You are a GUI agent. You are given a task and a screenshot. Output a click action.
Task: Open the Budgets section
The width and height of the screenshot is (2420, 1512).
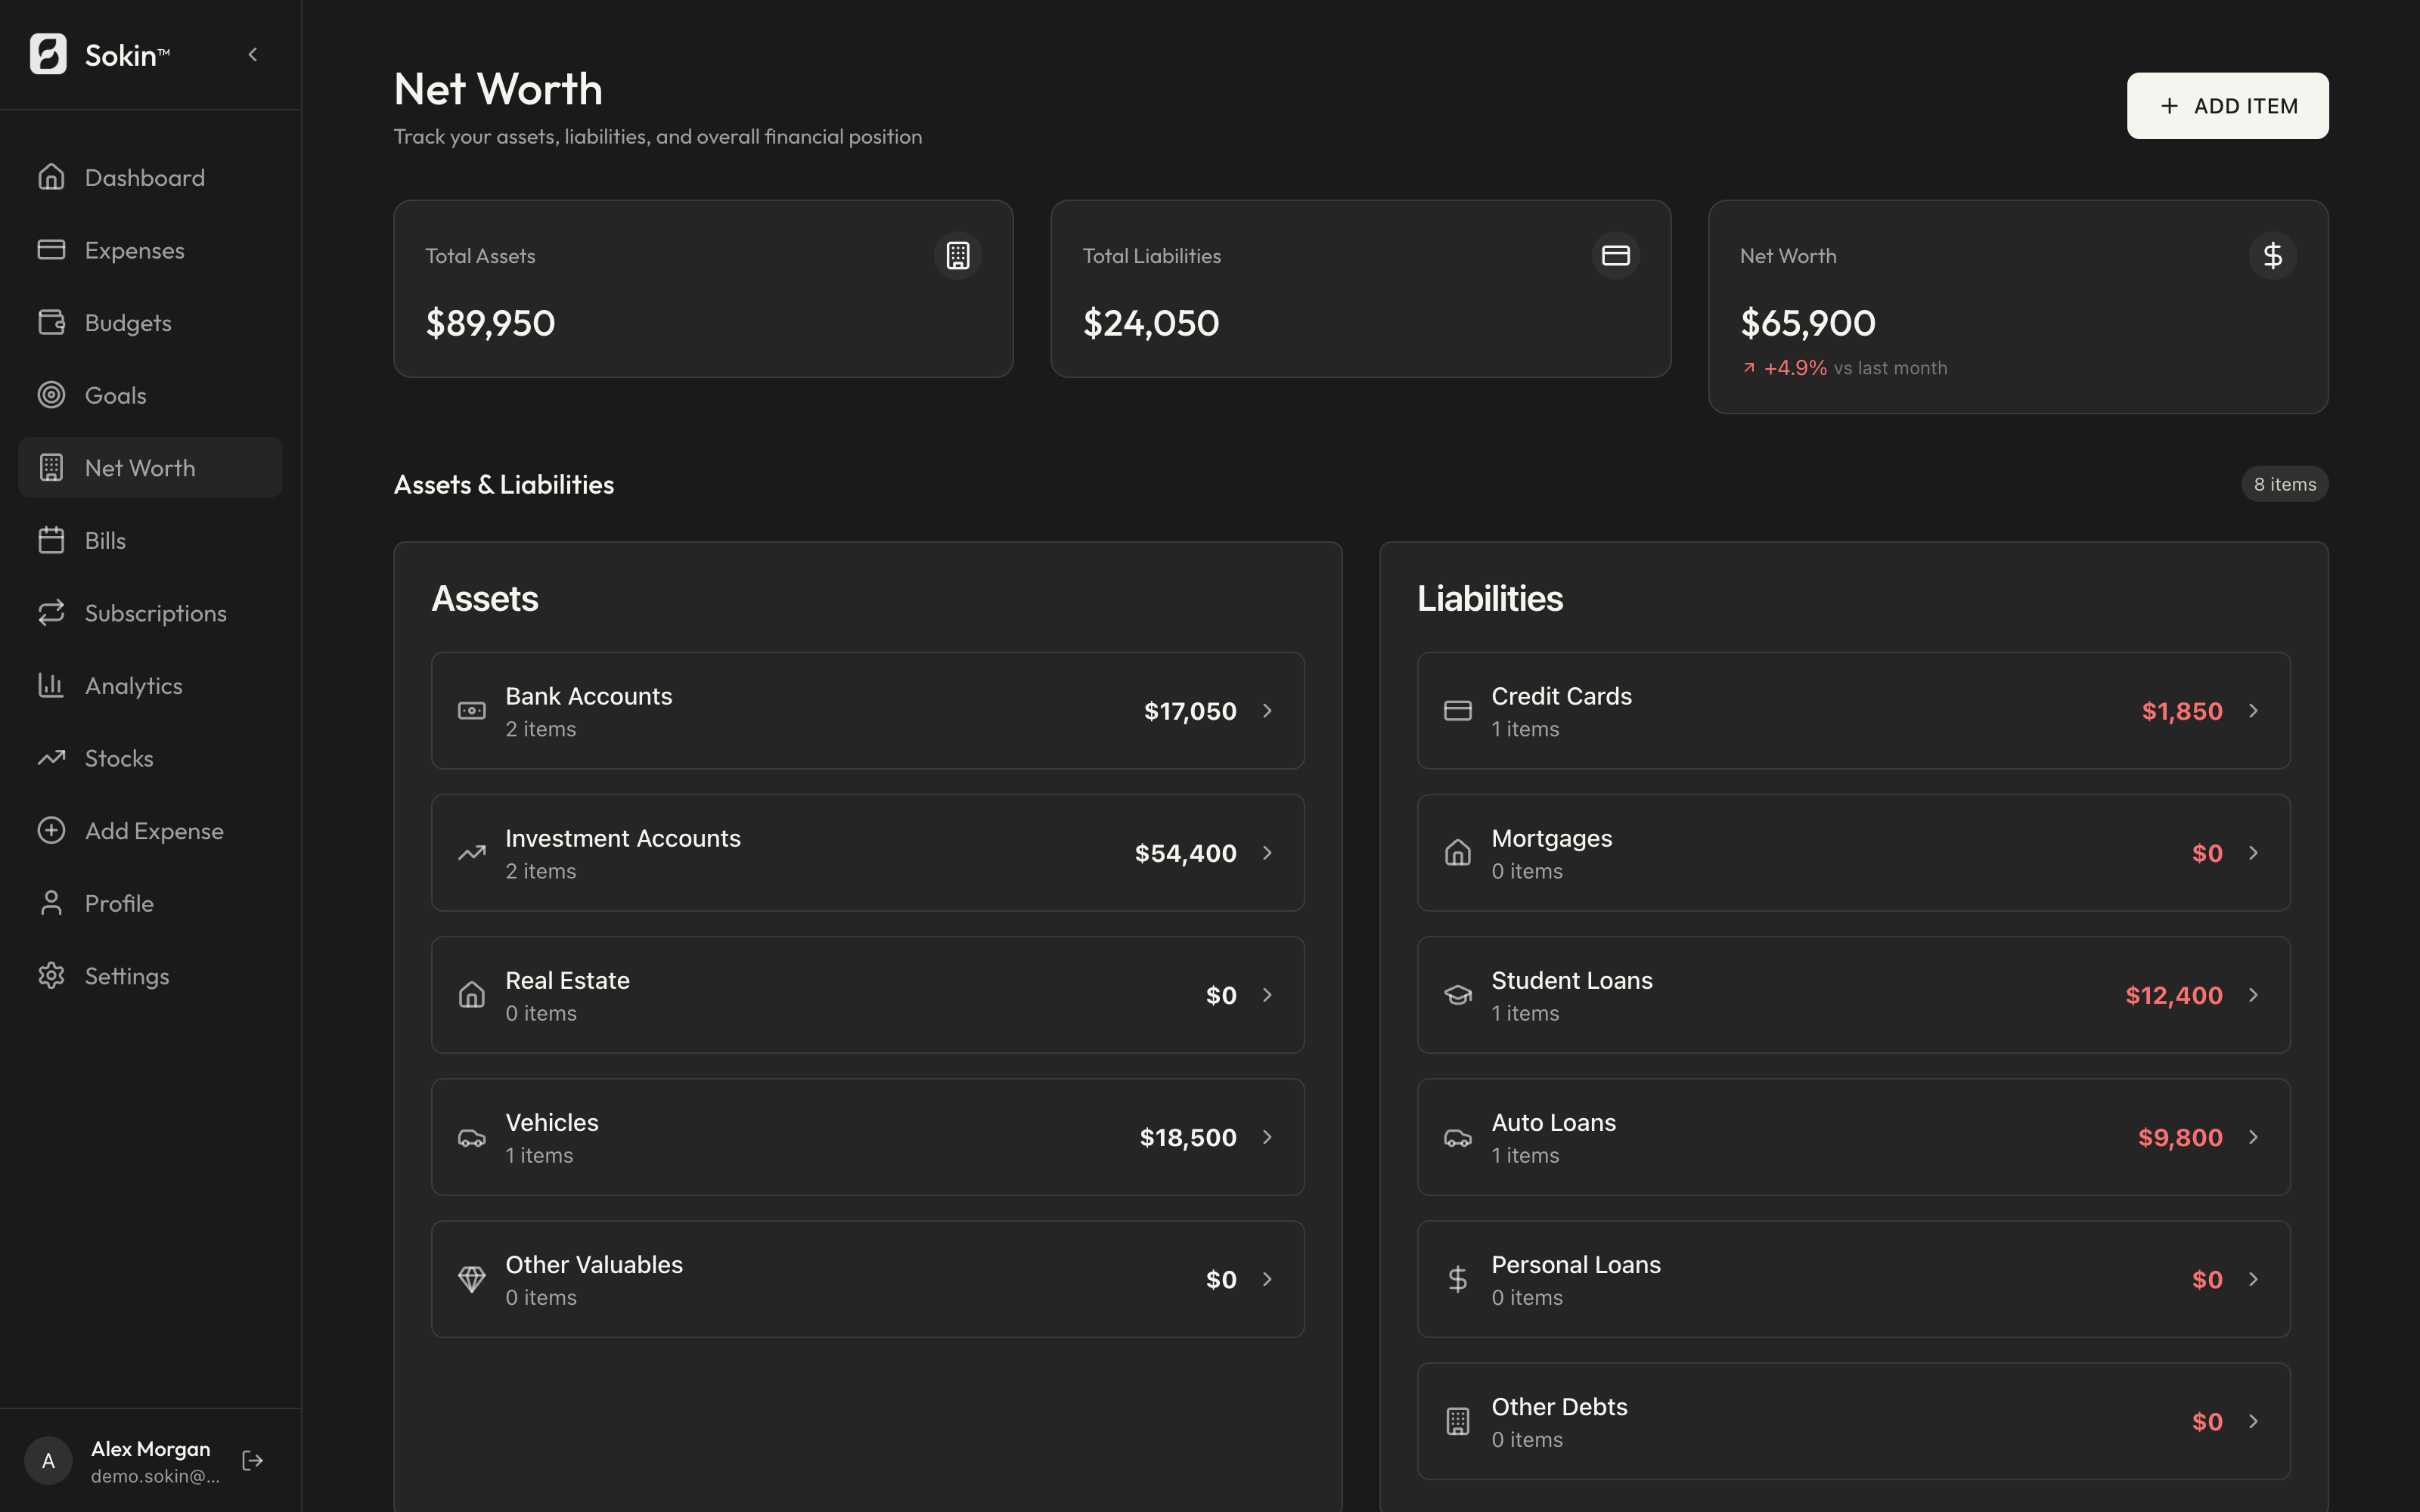(x=150, y=322)
